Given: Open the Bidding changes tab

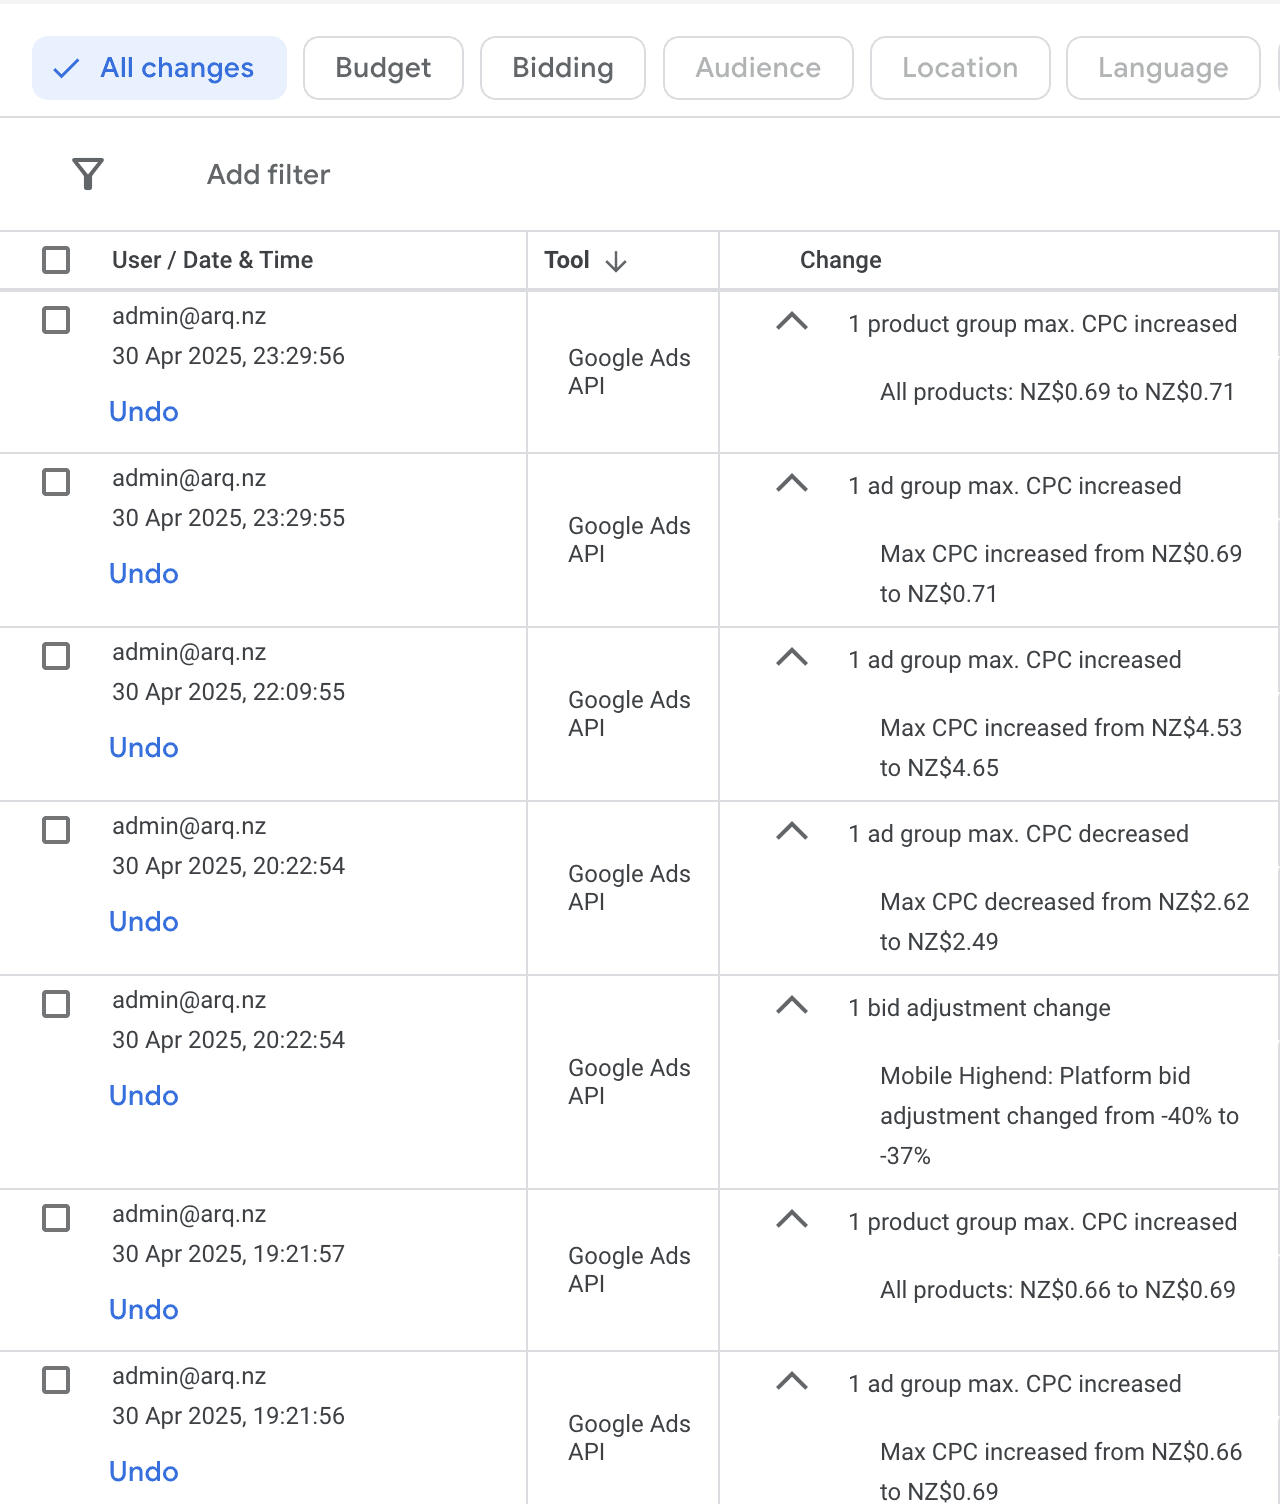Looking at the screenshot, I should [563, 68].
